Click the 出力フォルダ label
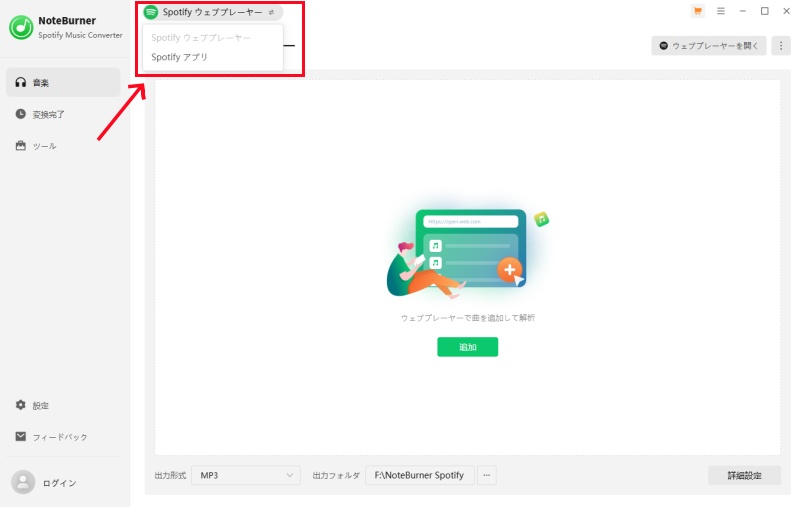 (x=336, y=475)
